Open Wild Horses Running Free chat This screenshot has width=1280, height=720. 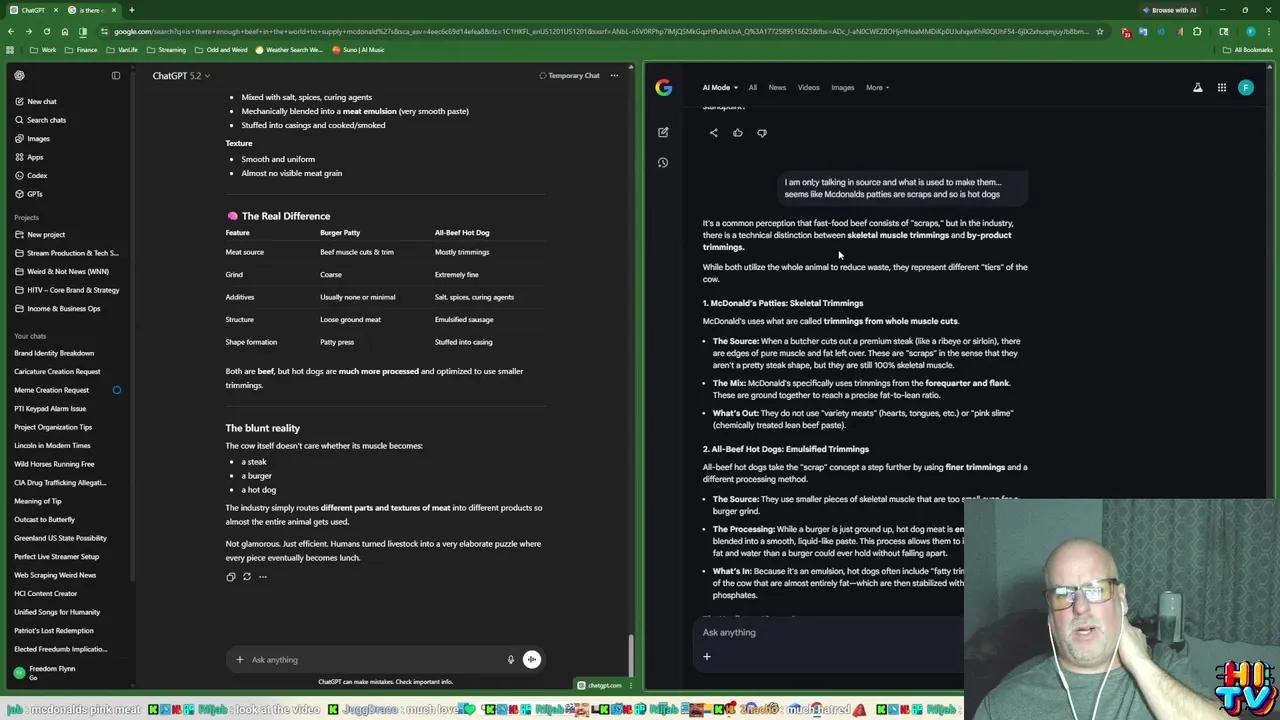pos(54,464)
